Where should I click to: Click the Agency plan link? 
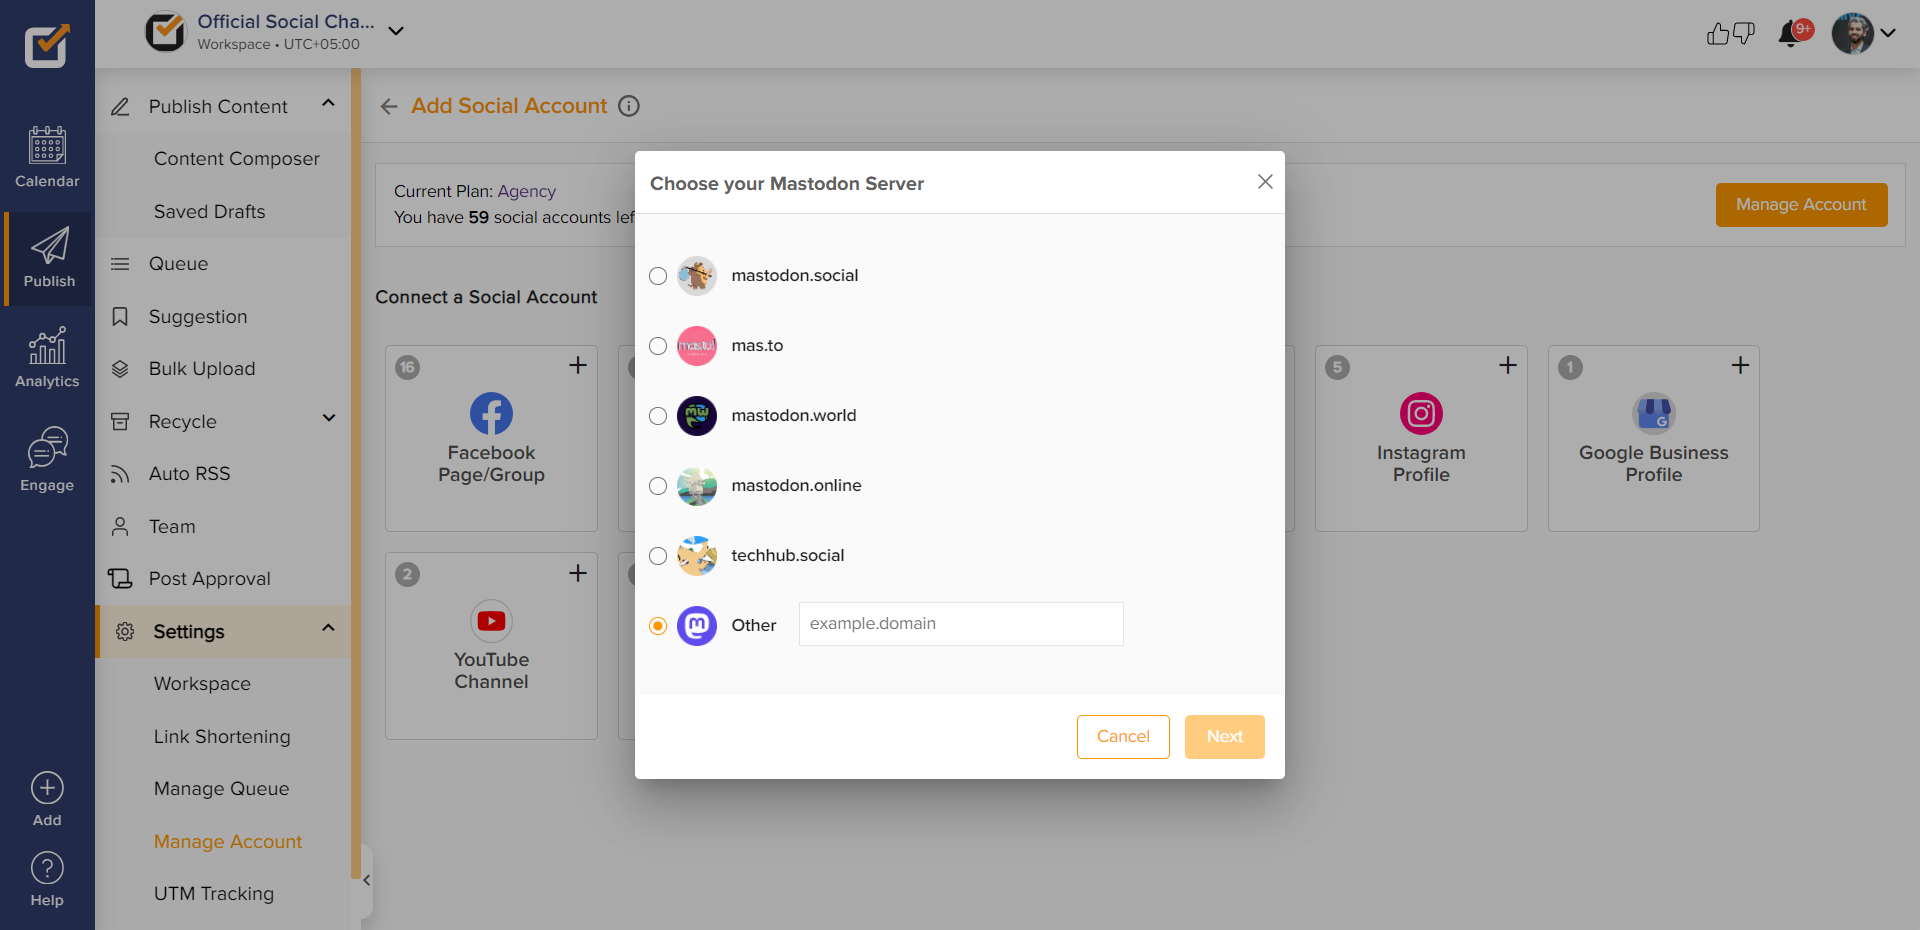[526, 191]
